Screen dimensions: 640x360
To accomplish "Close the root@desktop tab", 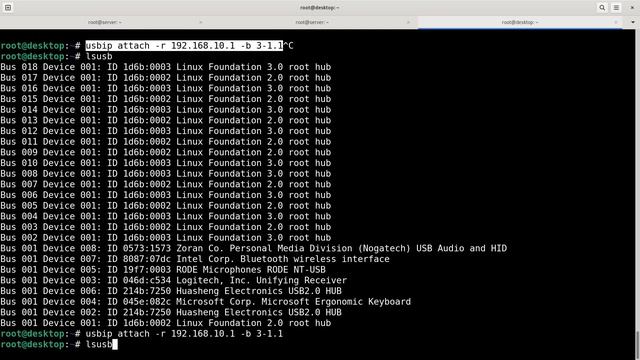I will [616, 22].
